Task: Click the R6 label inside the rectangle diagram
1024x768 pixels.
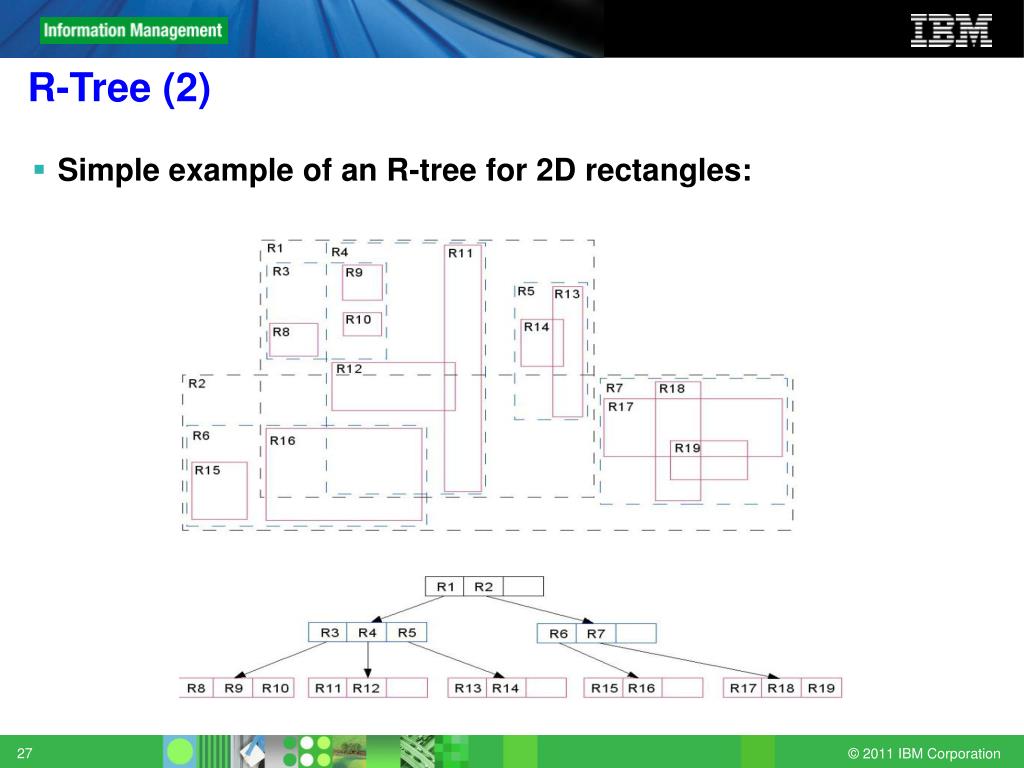Action: [200, 436]
